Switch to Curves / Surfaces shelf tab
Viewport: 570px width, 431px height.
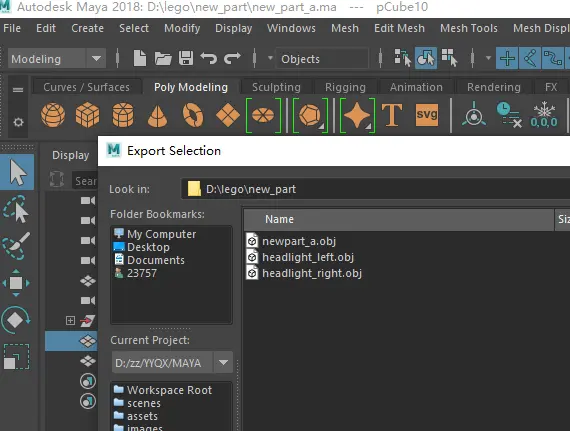pos(86,87)
